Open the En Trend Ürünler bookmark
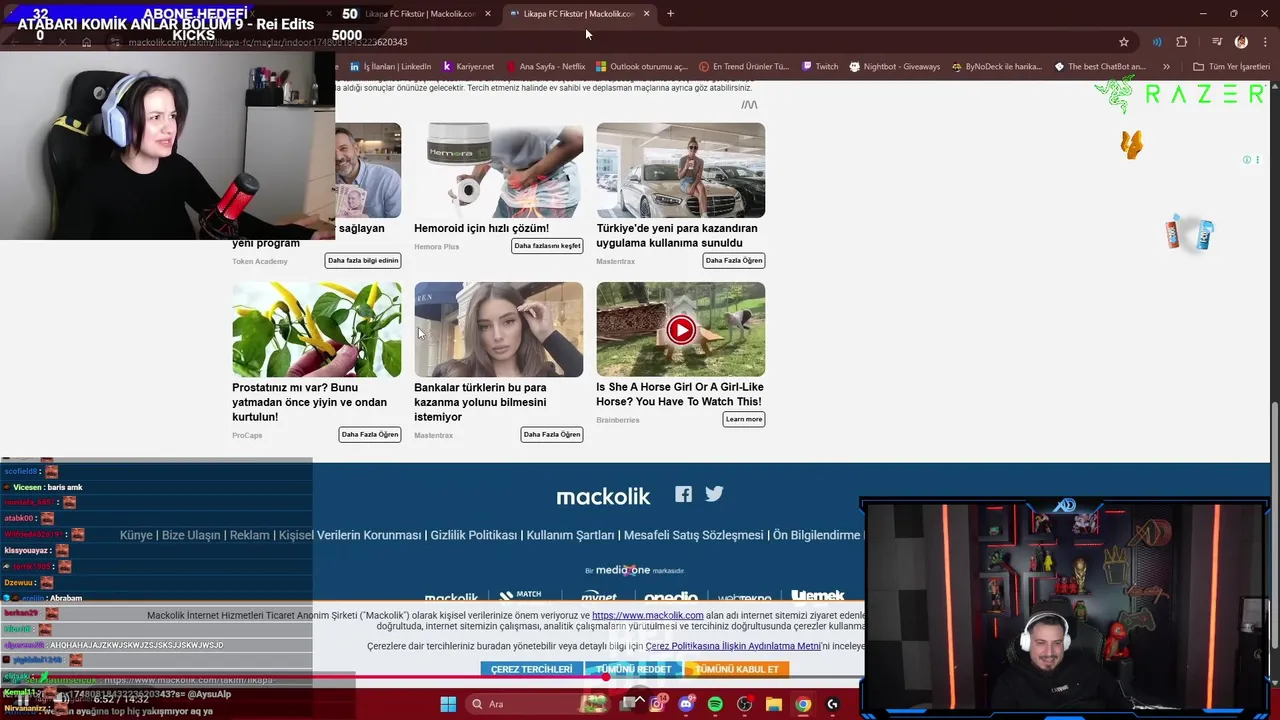 744,67
